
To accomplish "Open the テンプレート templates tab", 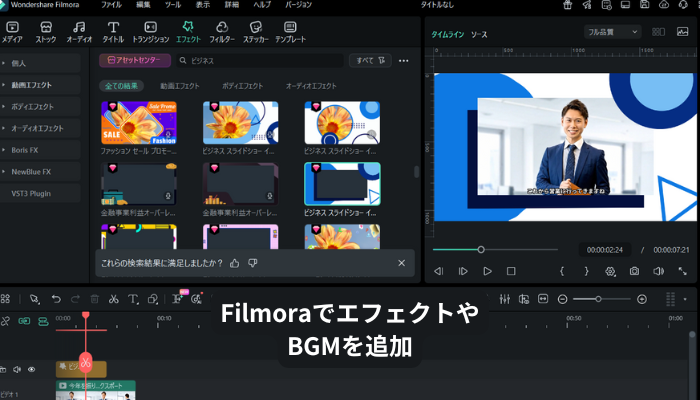I will (x=290, y=32).
